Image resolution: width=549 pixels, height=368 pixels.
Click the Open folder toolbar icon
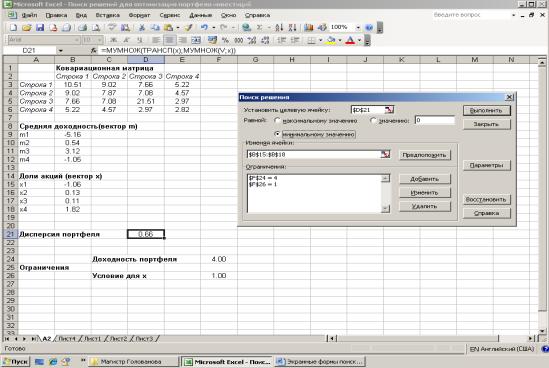tap(27, 27)
